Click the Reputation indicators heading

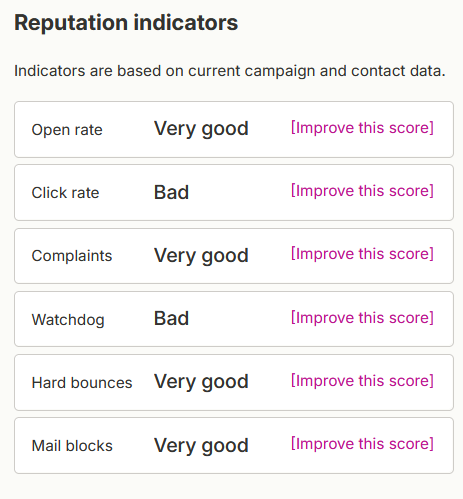[x=126, y=23]
